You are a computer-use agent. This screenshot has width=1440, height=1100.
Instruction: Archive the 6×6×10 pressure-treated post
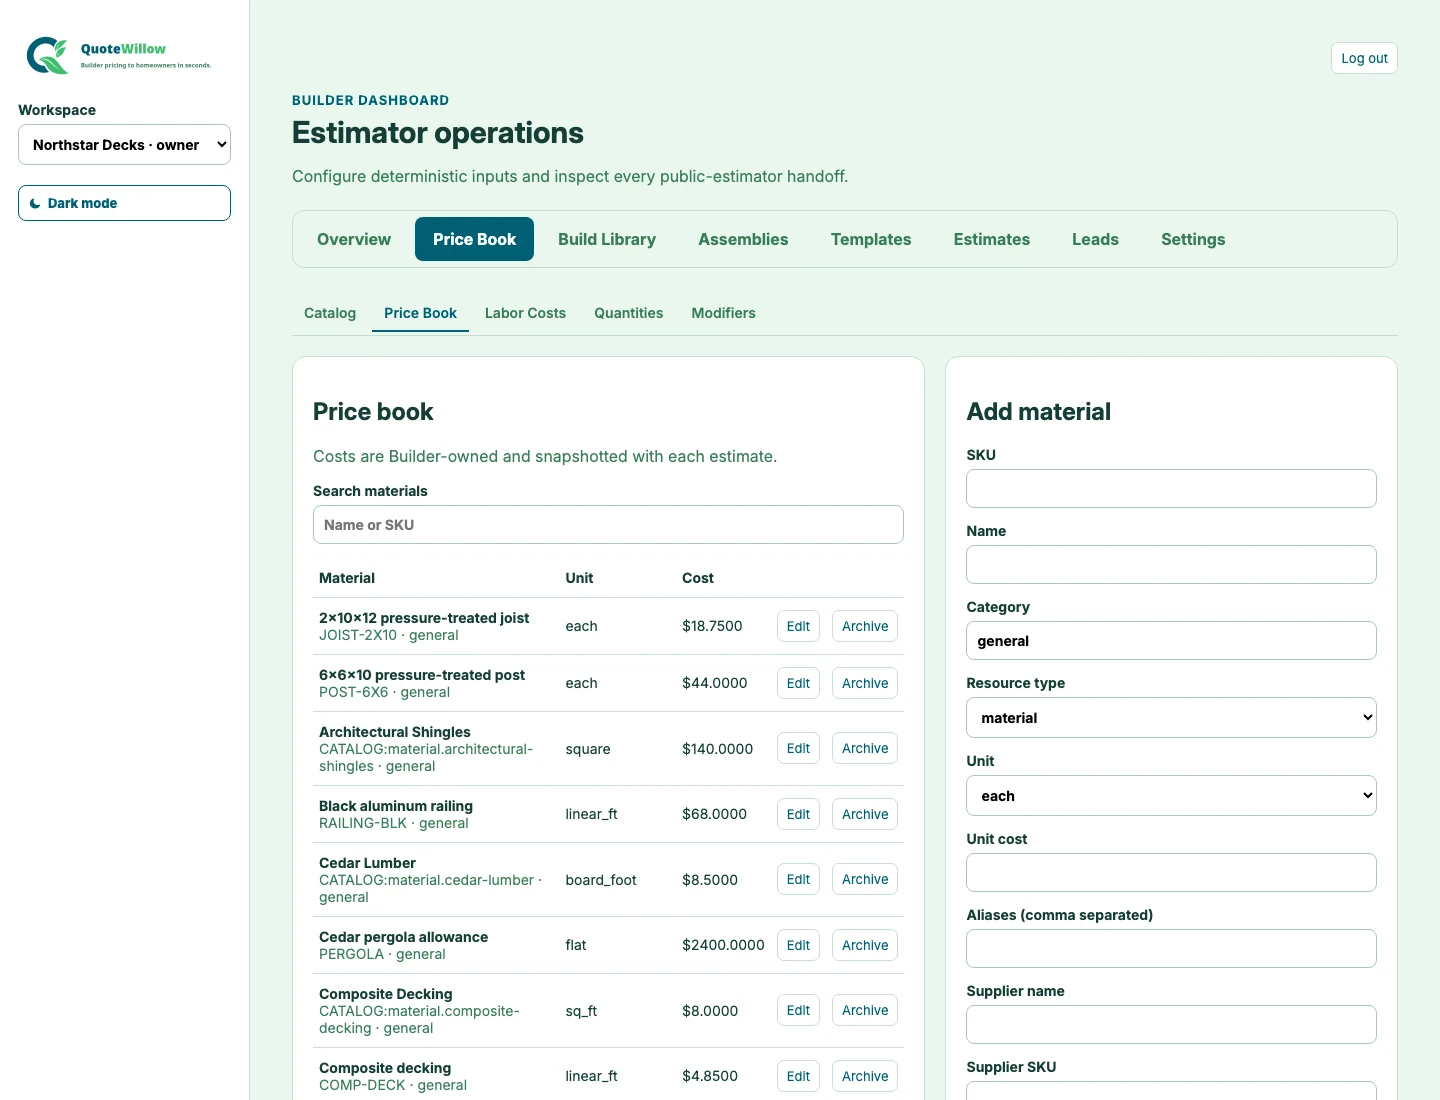(865, 683)
